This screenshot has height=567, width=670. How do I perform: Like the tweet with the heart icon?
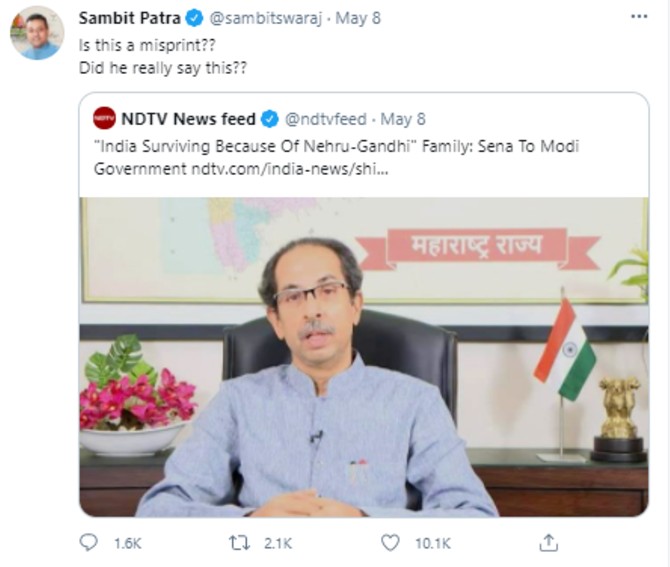pos(390,543)
